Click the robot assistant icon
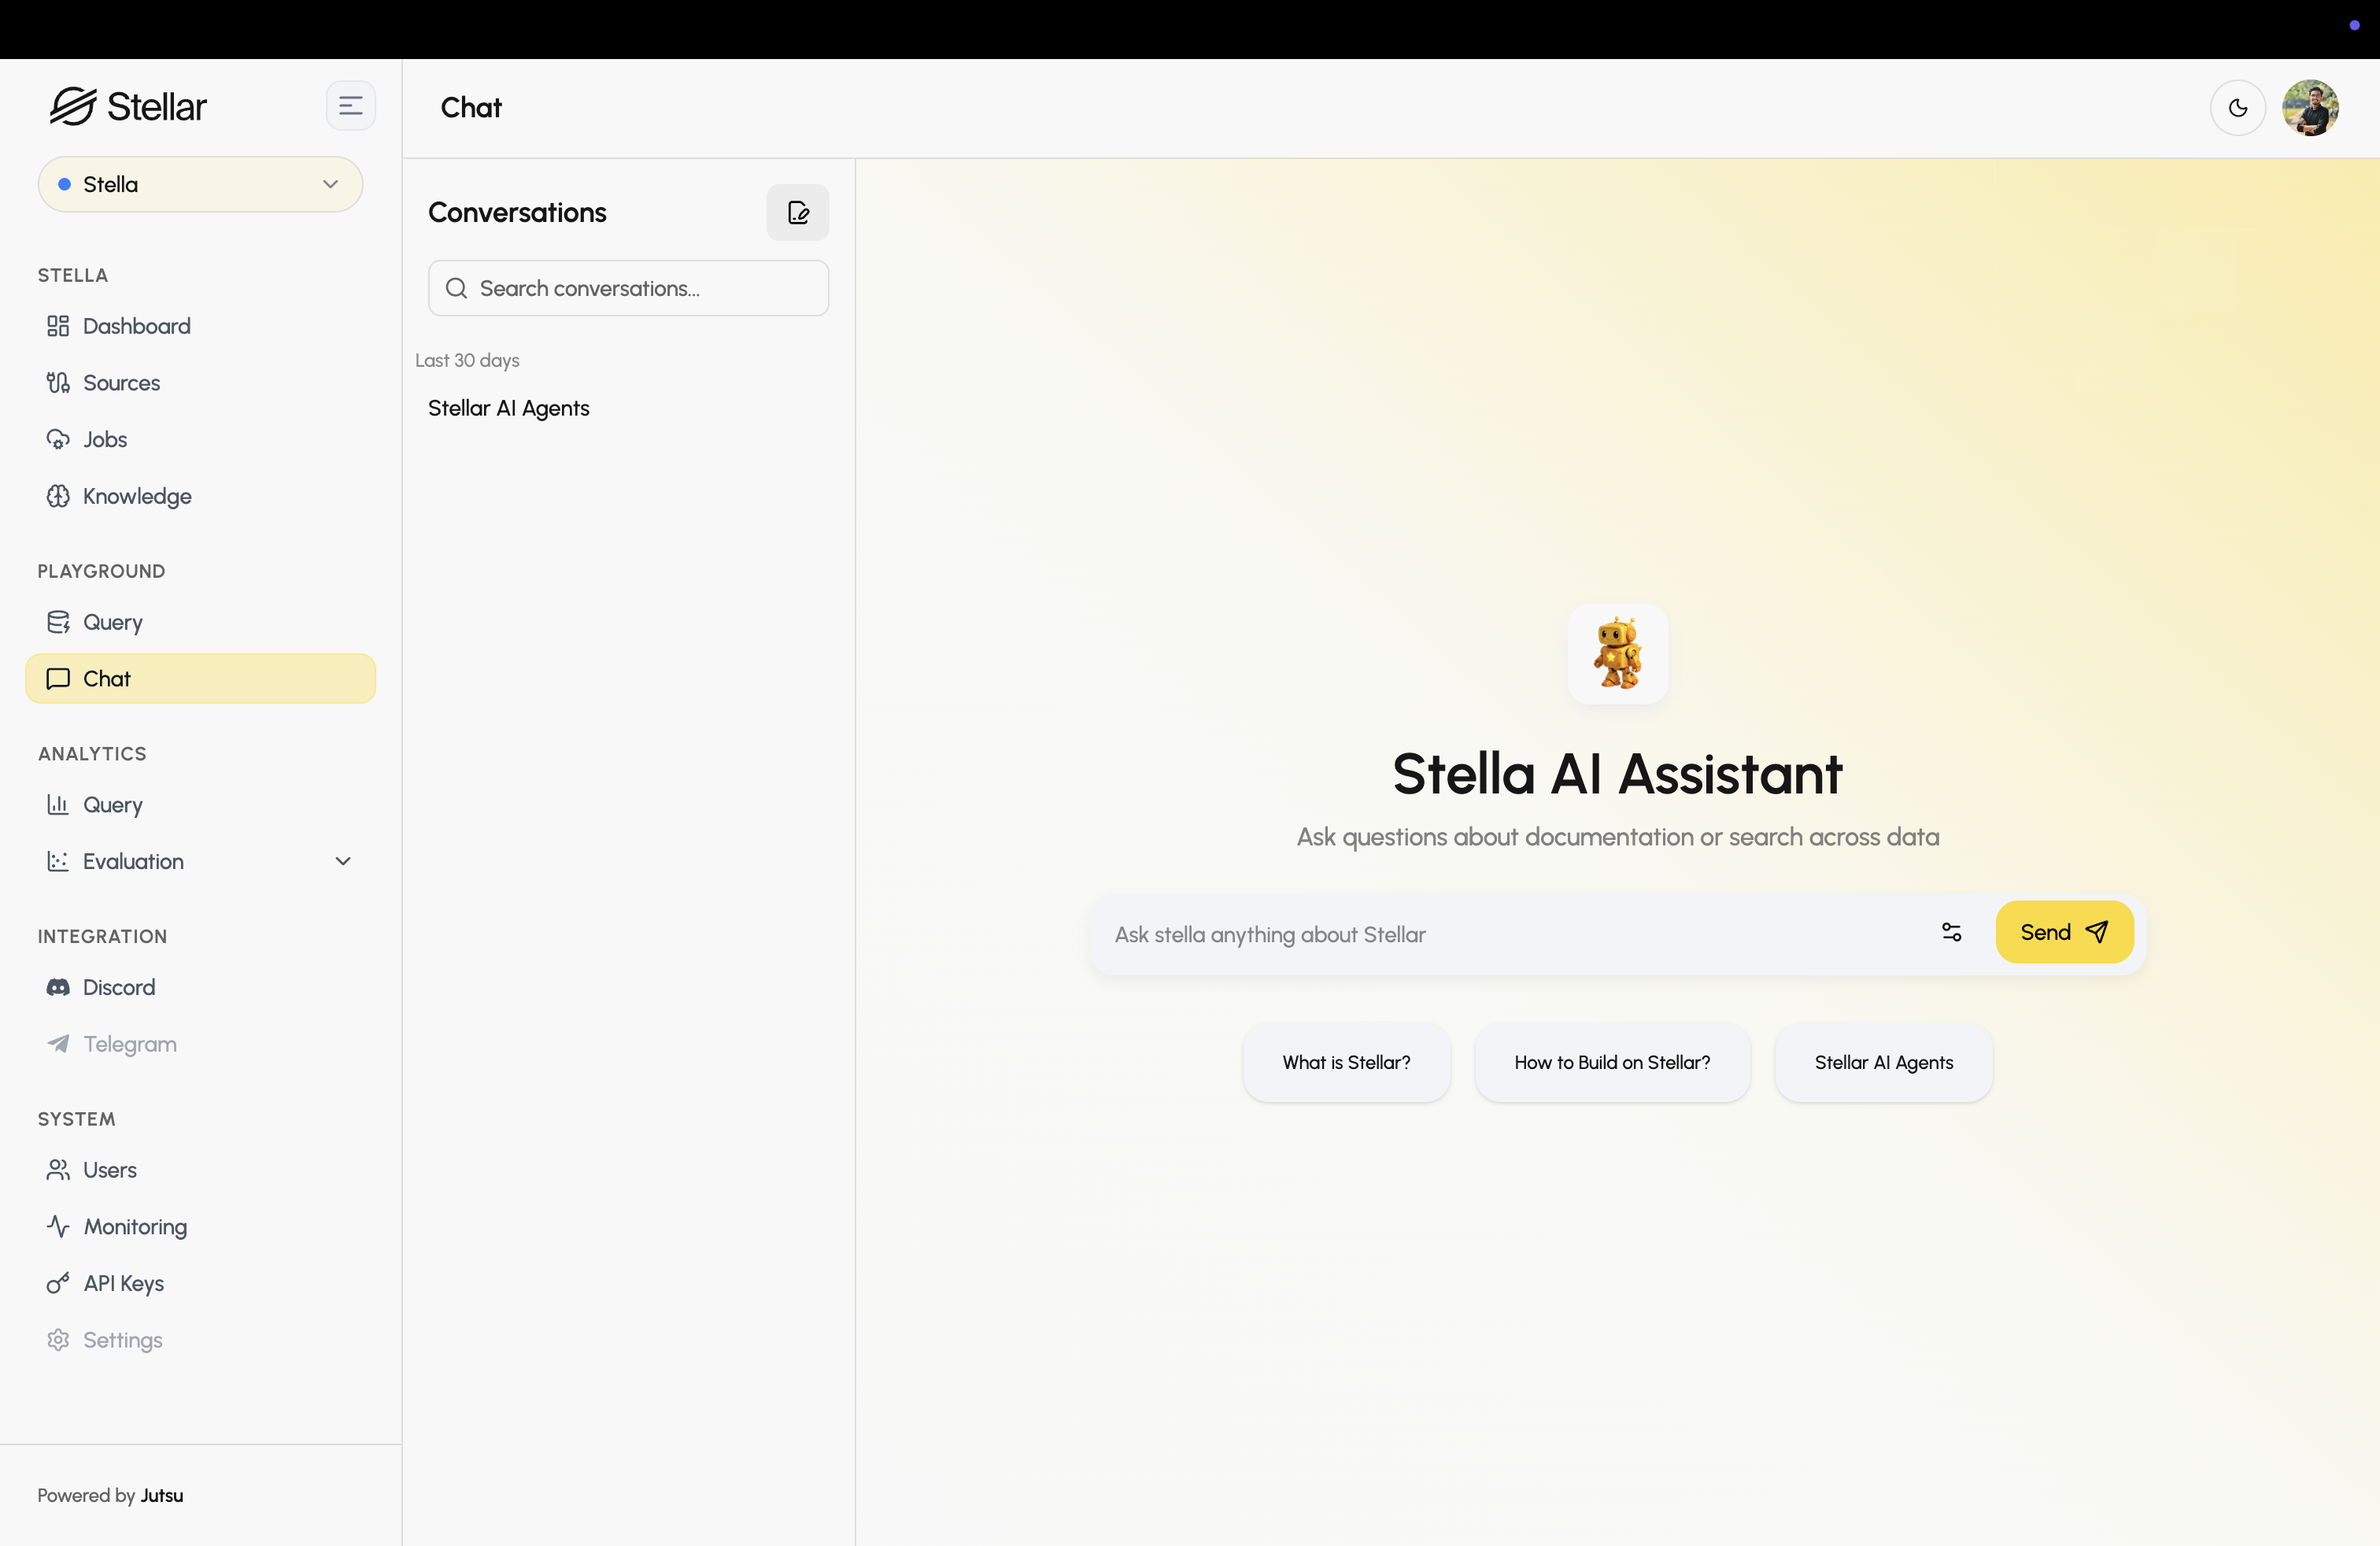 click(x=1617, y=654)
